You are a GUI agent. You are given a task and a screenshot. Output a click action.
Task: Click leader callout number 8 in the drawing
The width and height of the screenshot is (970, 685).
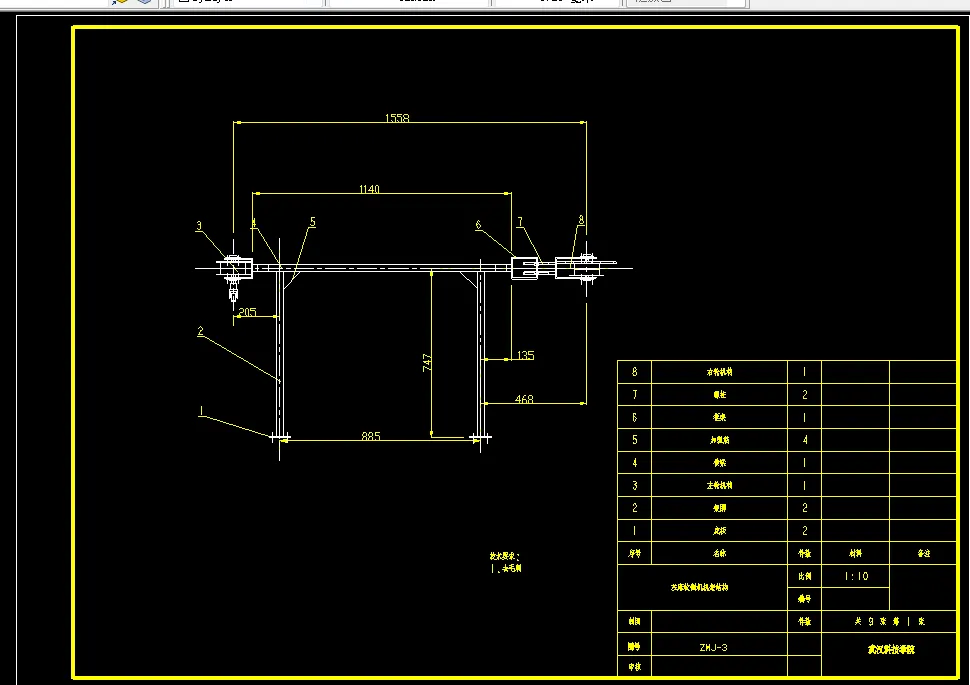581,220
